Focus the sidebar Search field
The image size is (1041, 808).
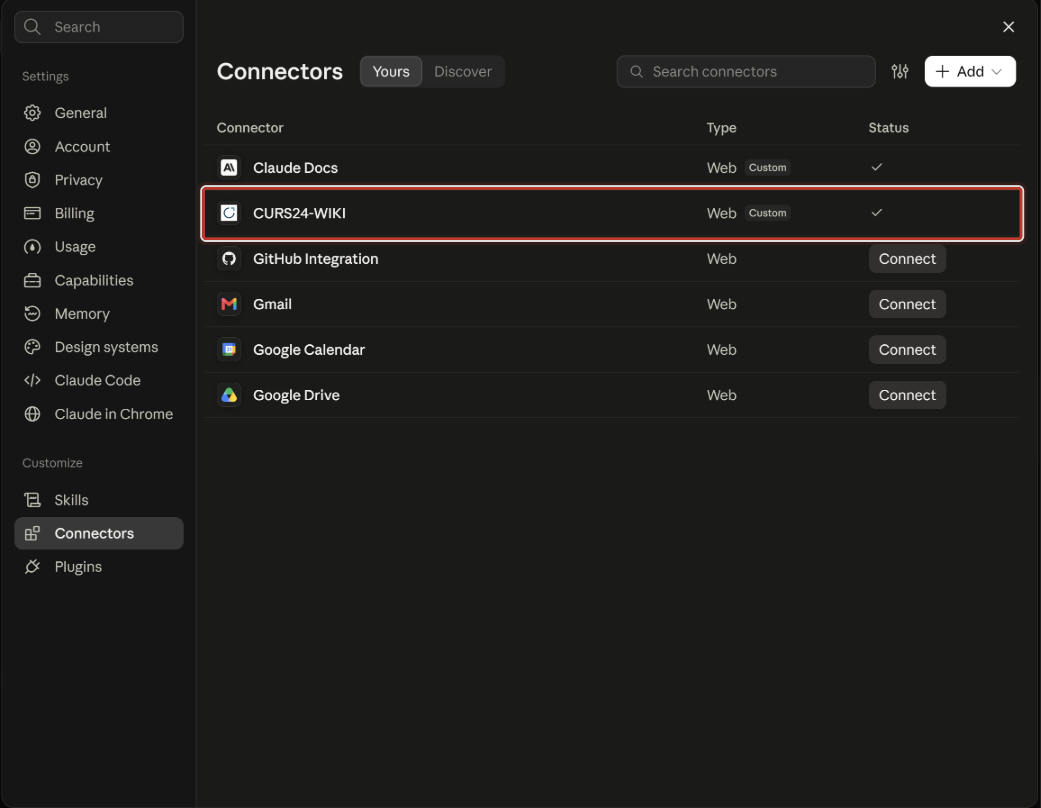(x=99, y=27)
